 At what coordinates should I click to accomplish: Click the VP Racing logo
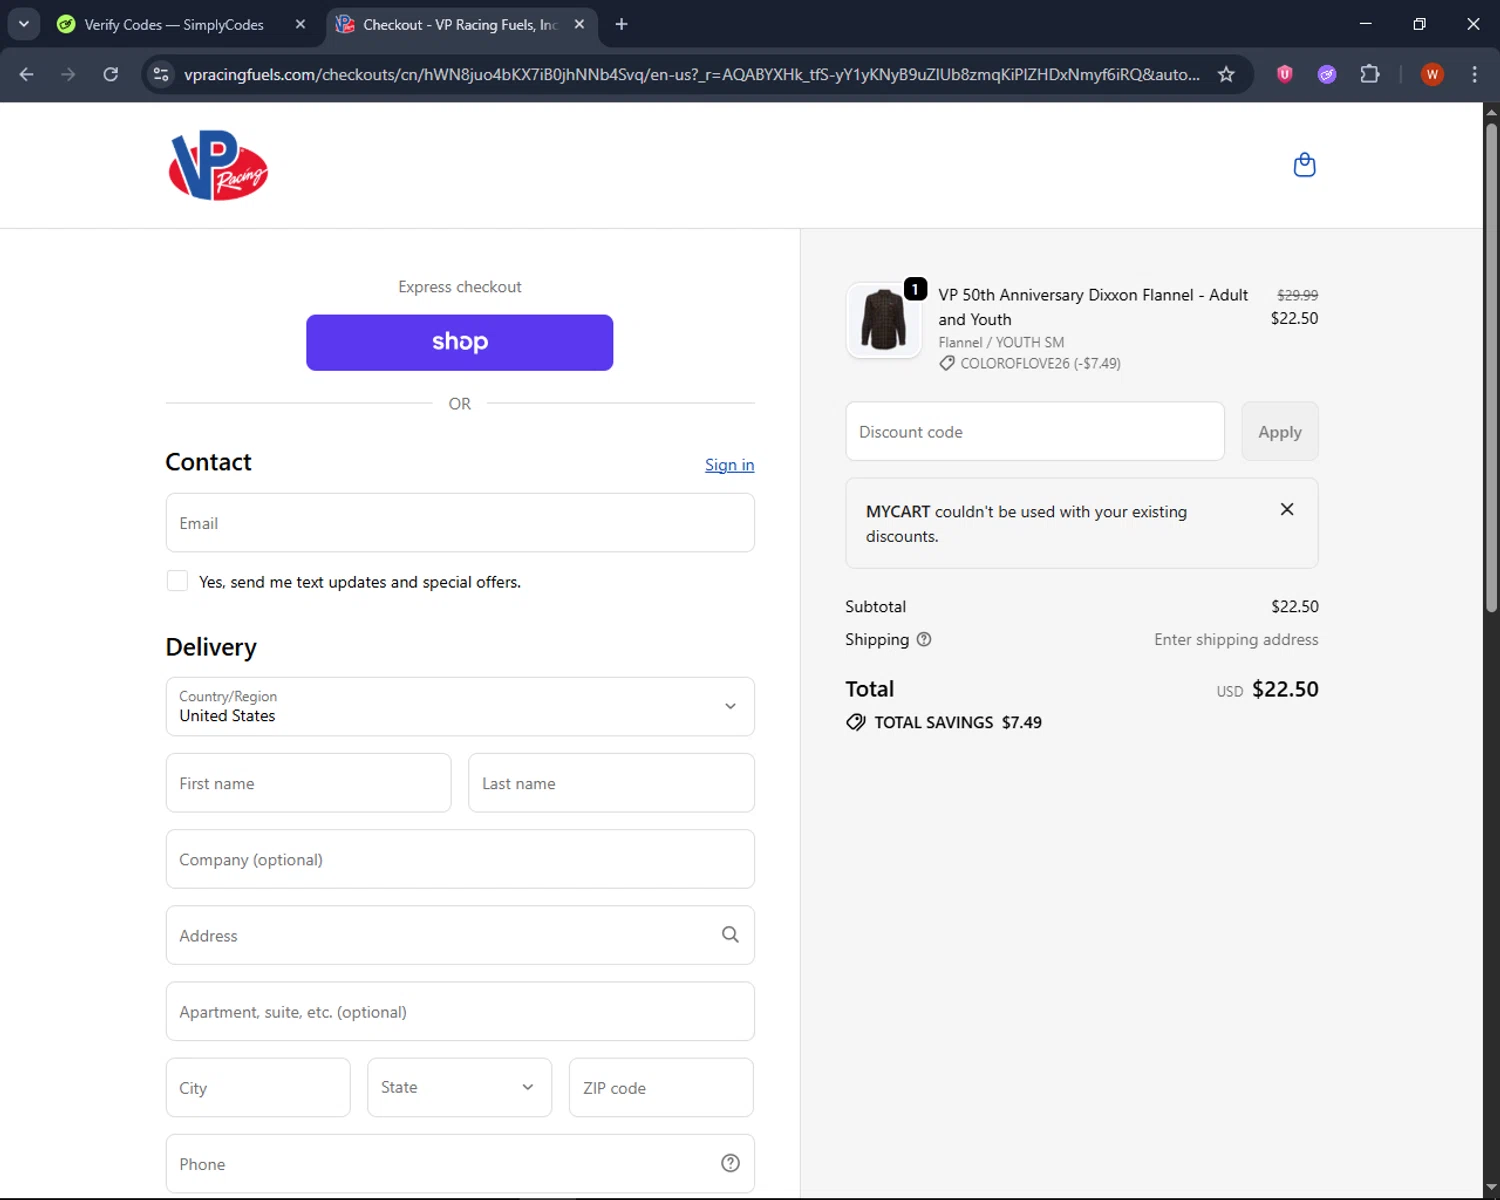219,165
